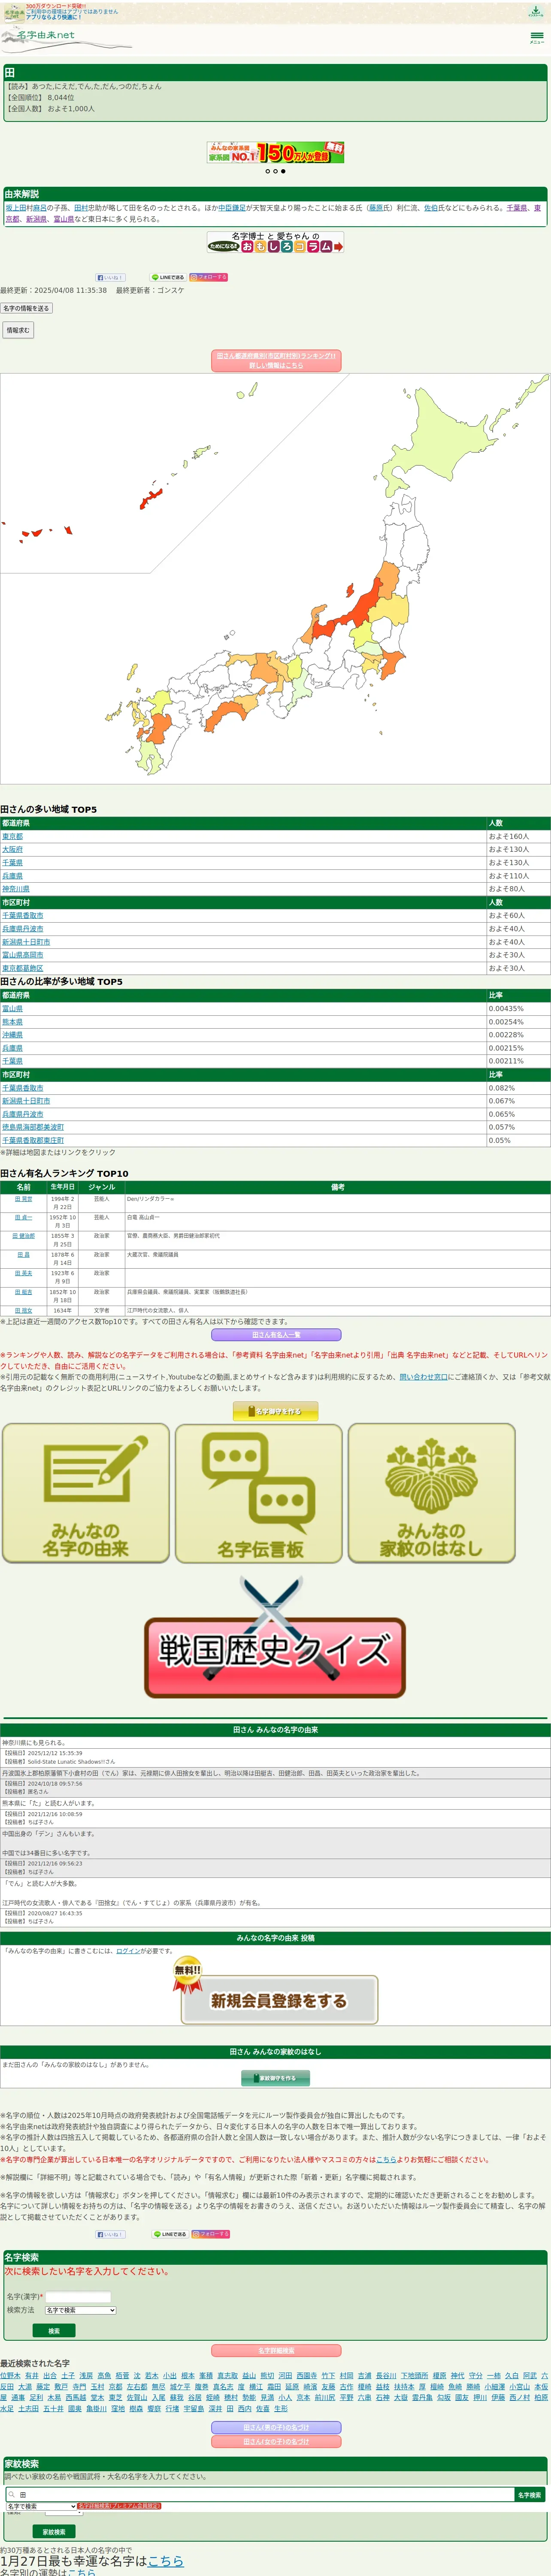Viewport: 551px width, 2576px height.
Task: Open 富山県高岡市 link
Action: coord(23,955)
